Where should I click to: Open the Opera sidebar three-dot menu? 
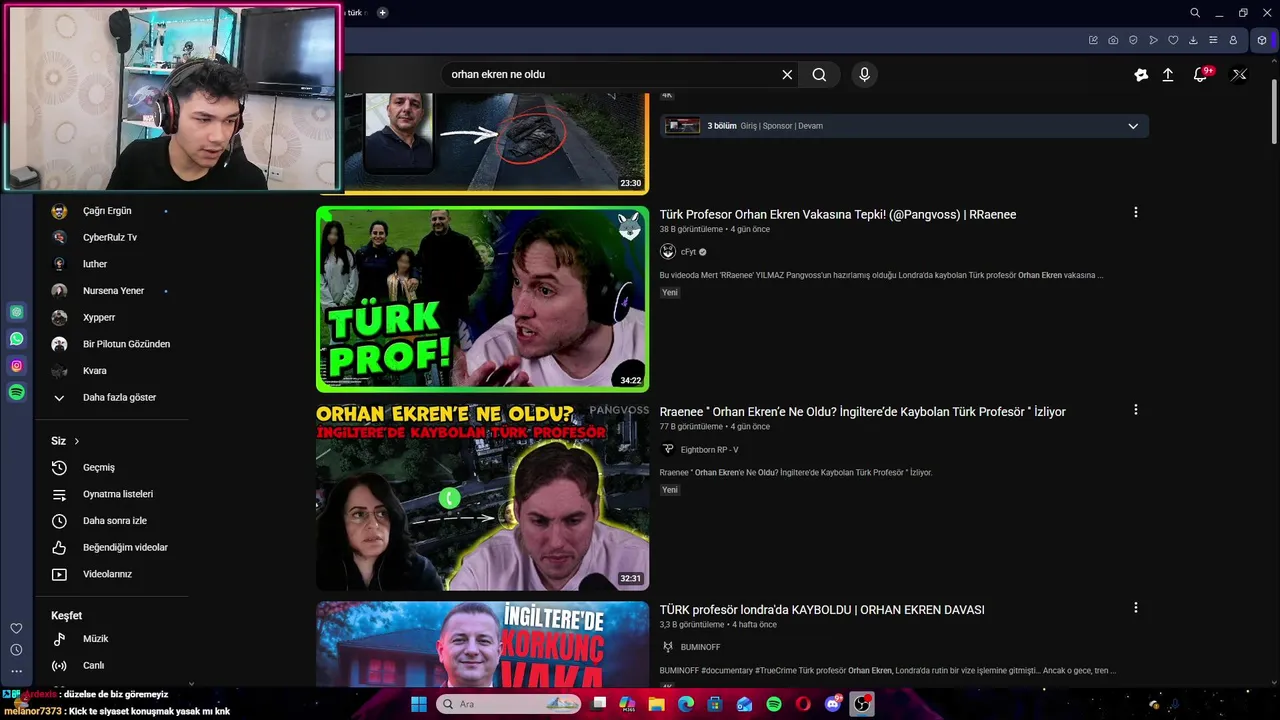(x=16, y=672)
